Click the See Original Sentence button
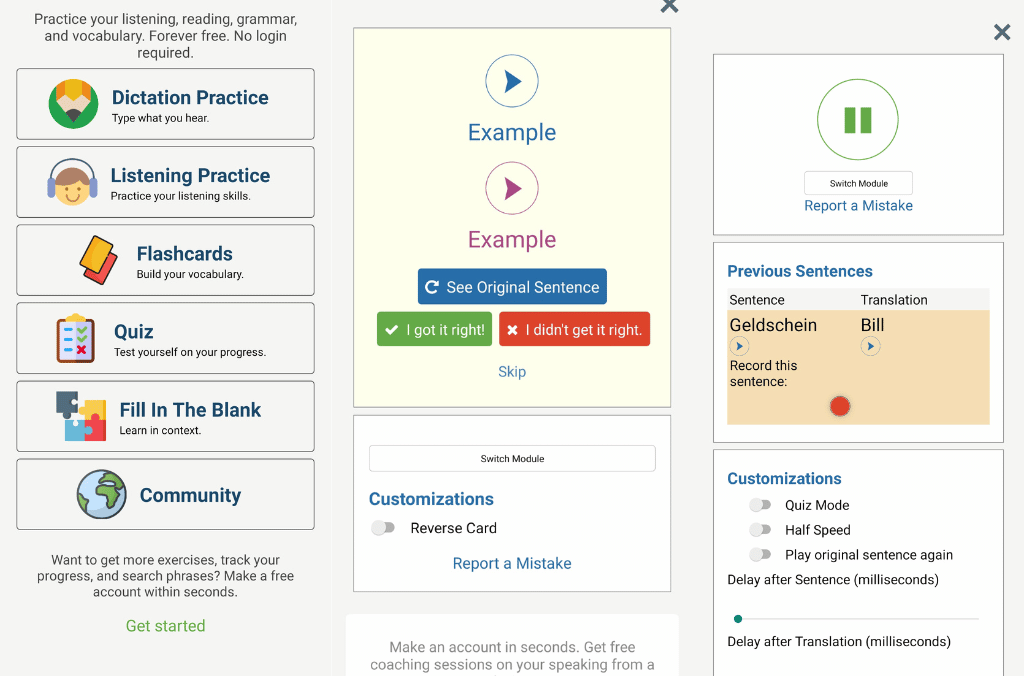This screenshot has height=676, width=1024. pos(512,287)
